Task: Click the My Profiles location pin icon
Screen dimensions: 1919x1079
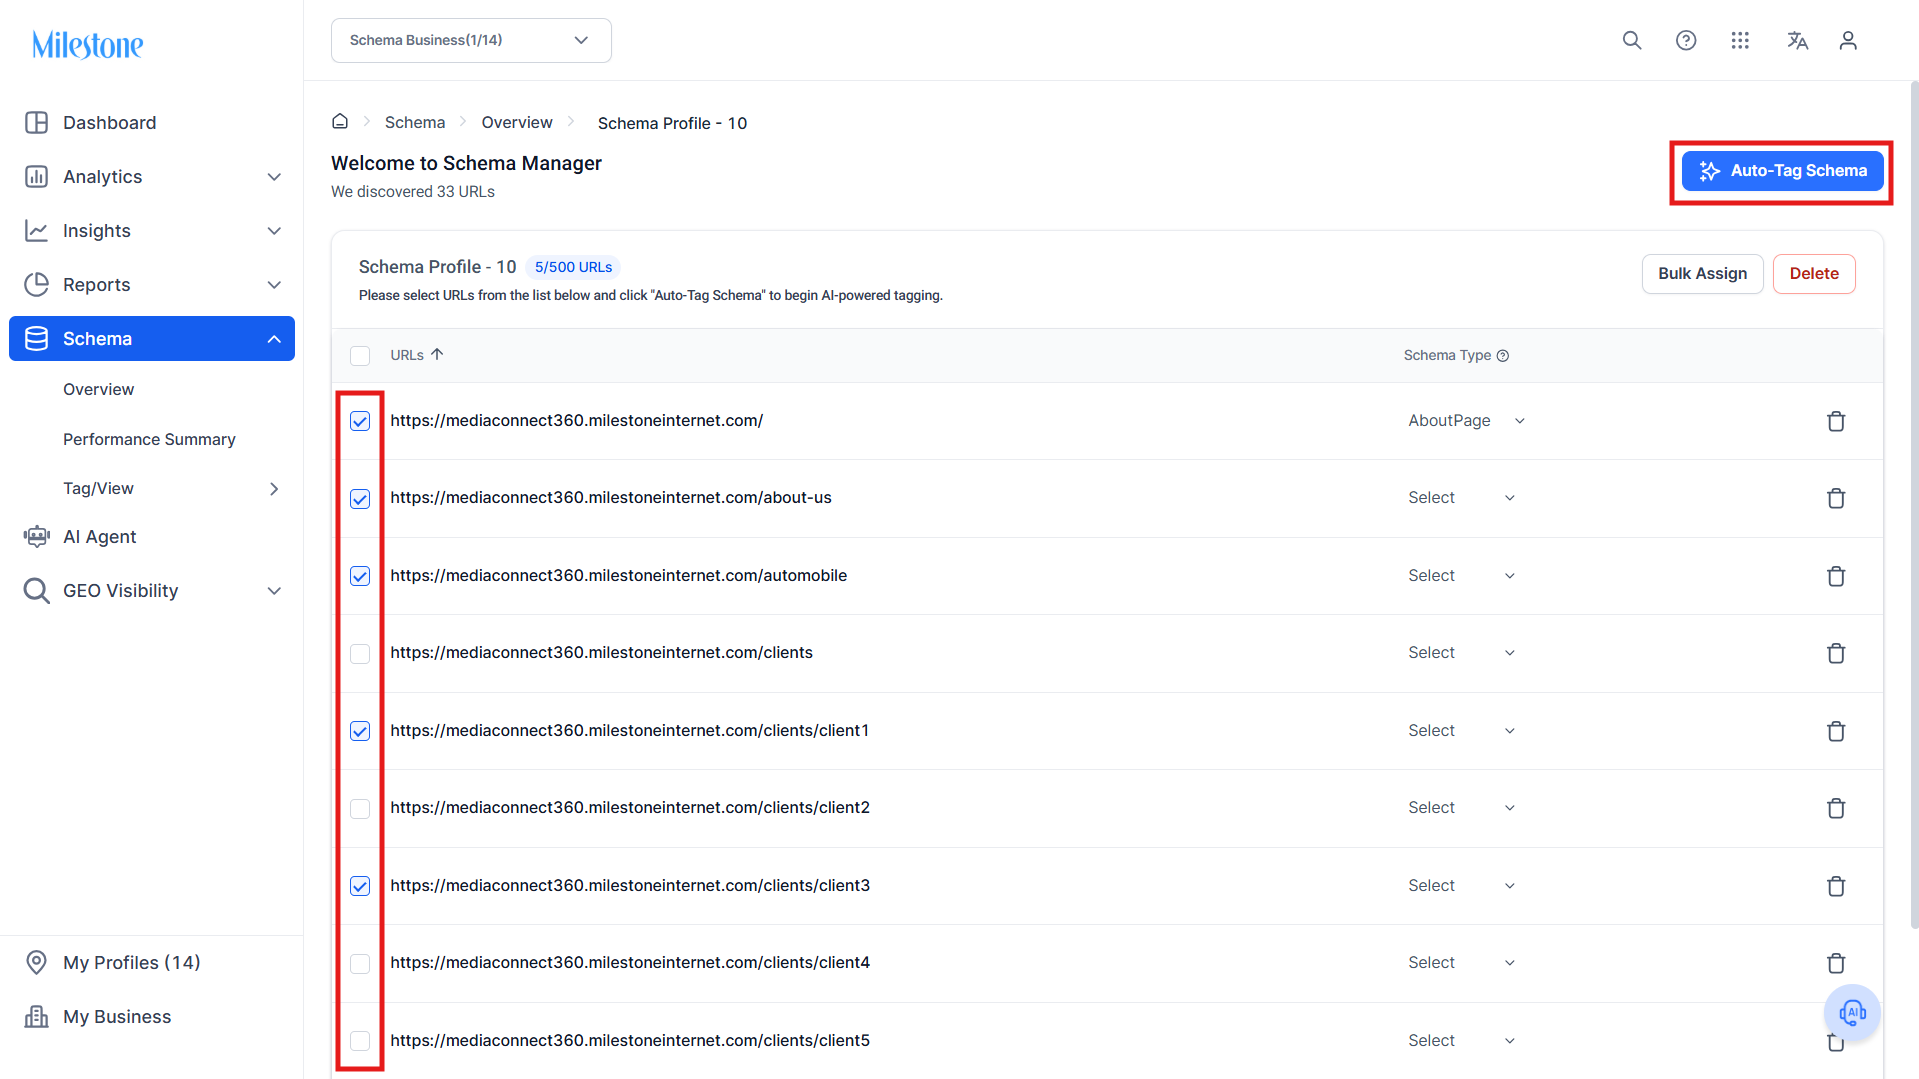Action: pyautogui.click(x=36, y=962)
